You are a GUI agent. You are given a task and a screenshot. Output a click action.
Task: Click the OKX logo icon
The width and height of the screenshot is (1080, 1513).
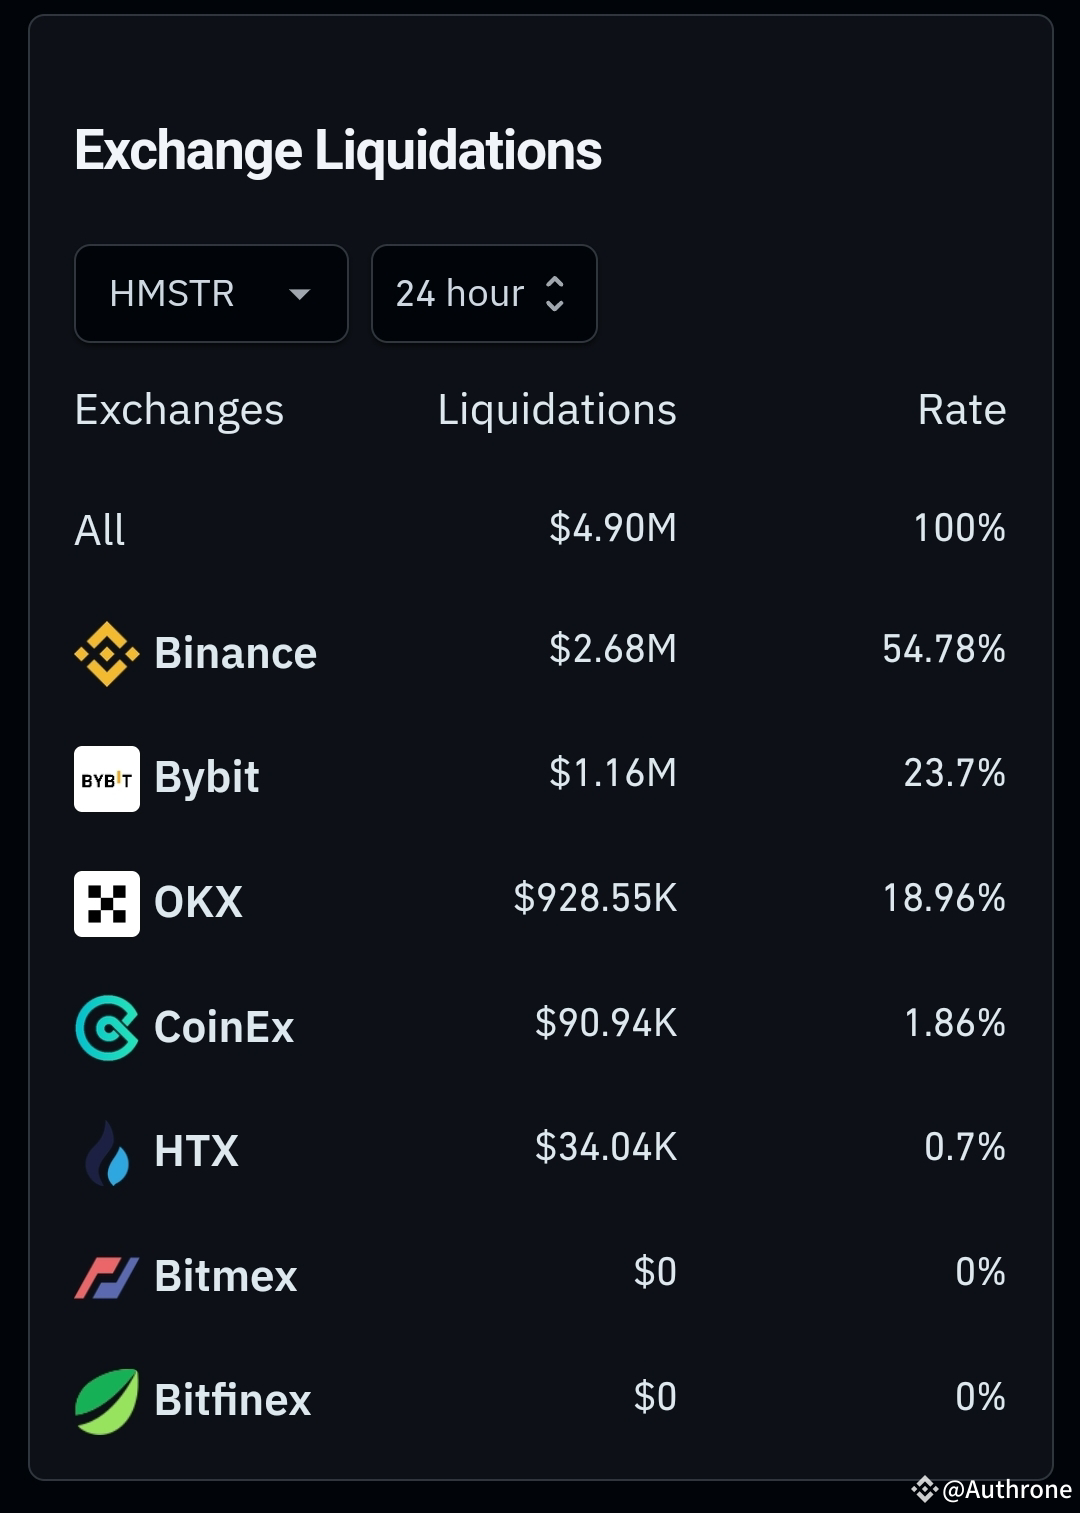tap(107, 903)
